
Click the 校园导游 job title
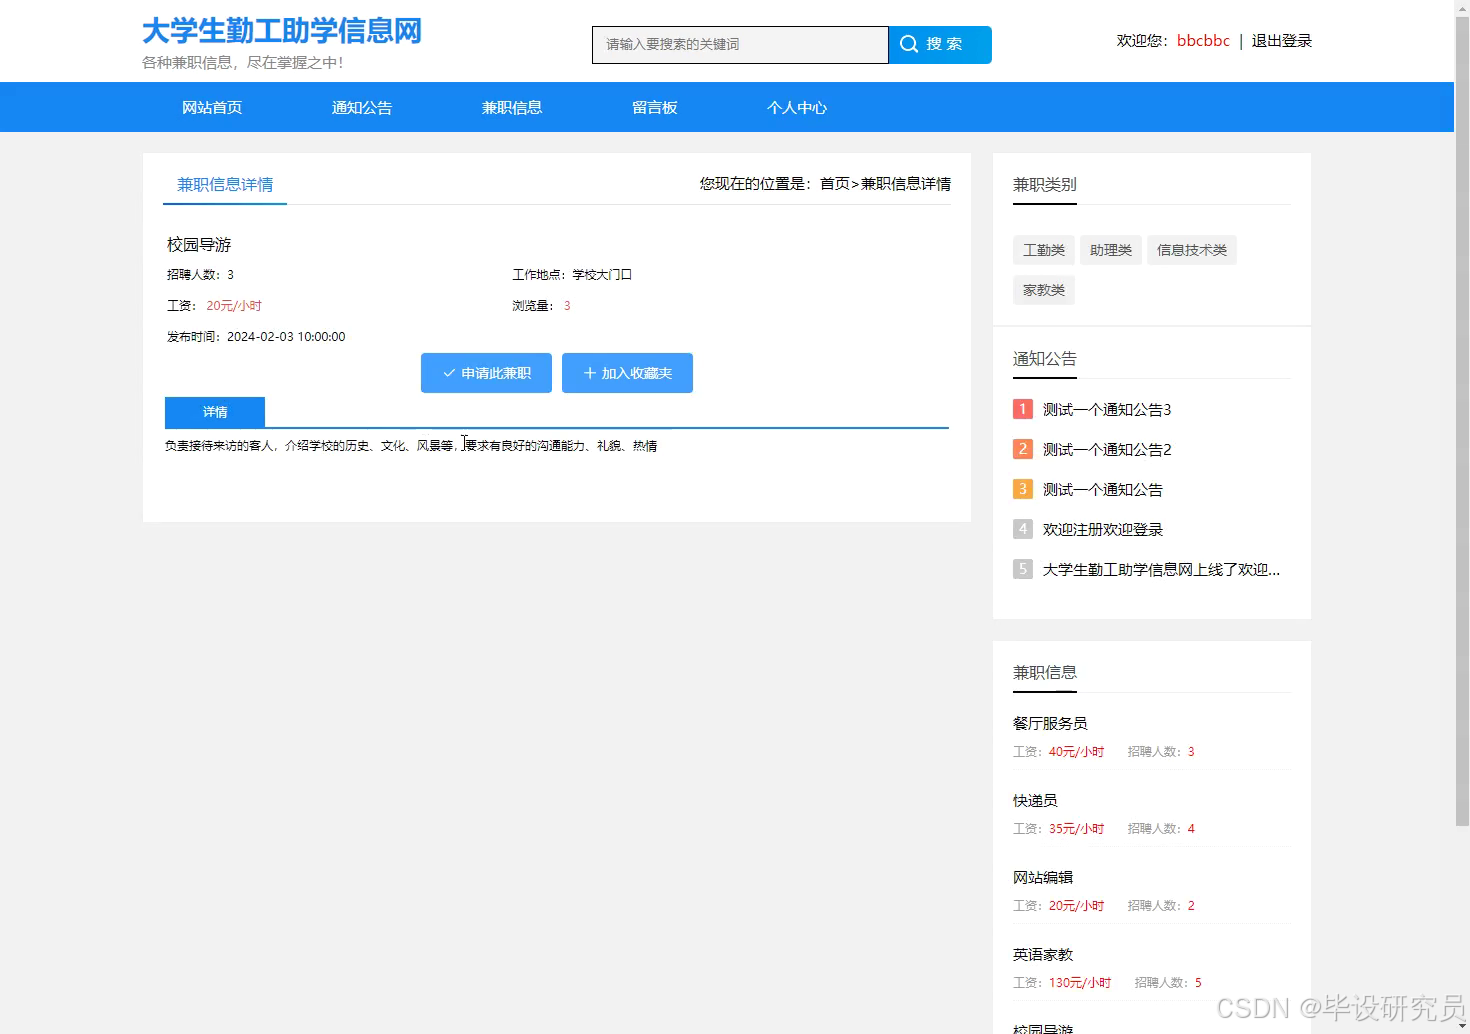point(199,244)
